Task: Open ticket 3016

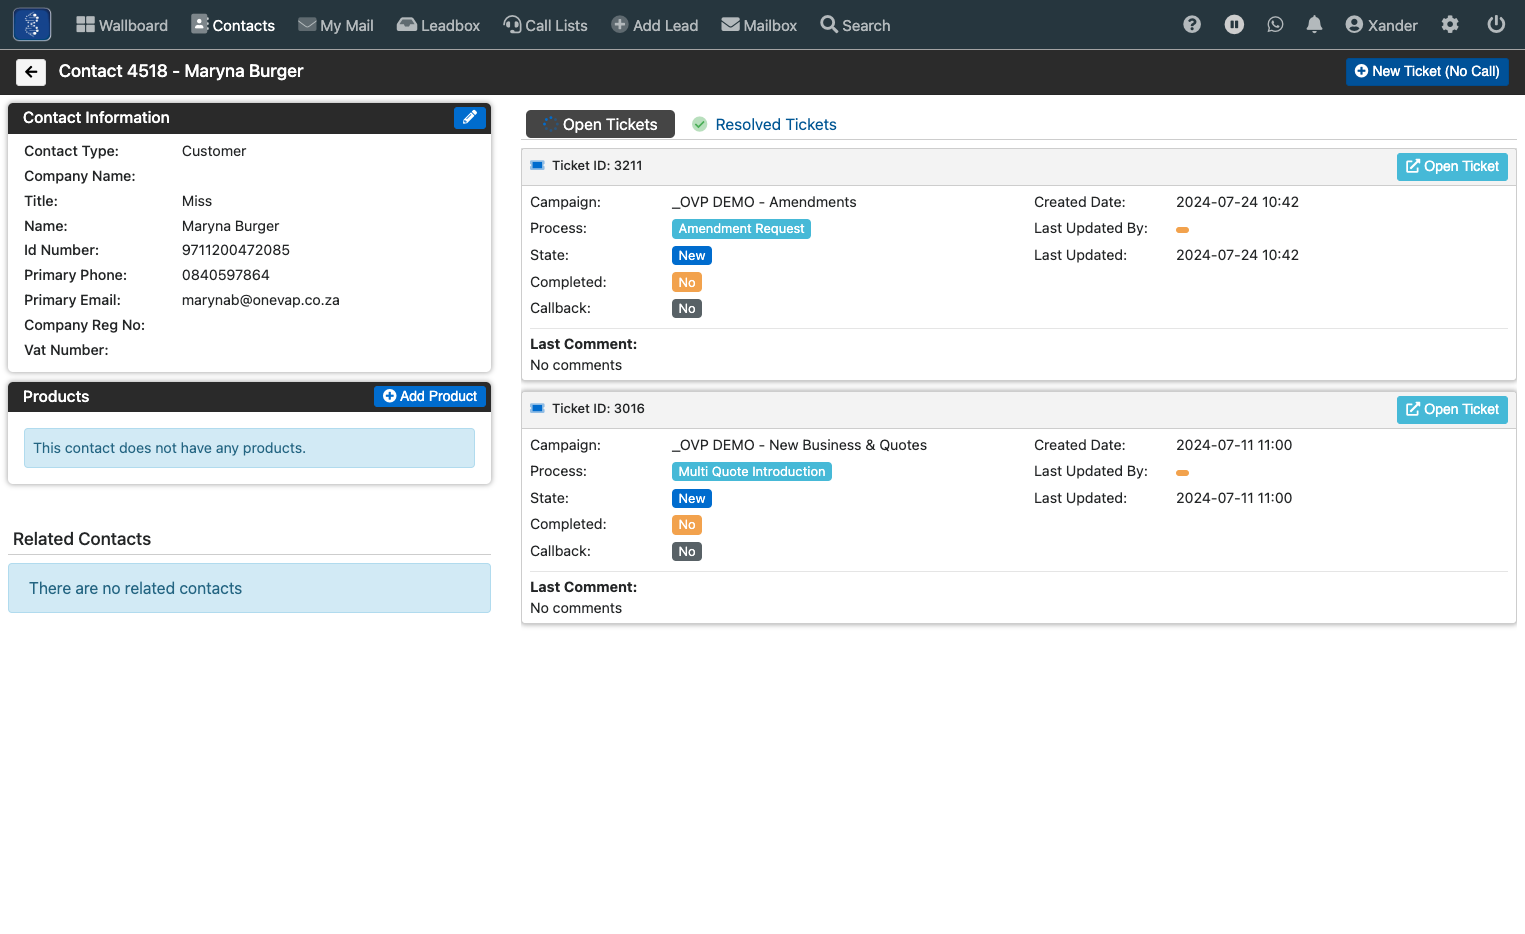Action: click(1452, 410)
